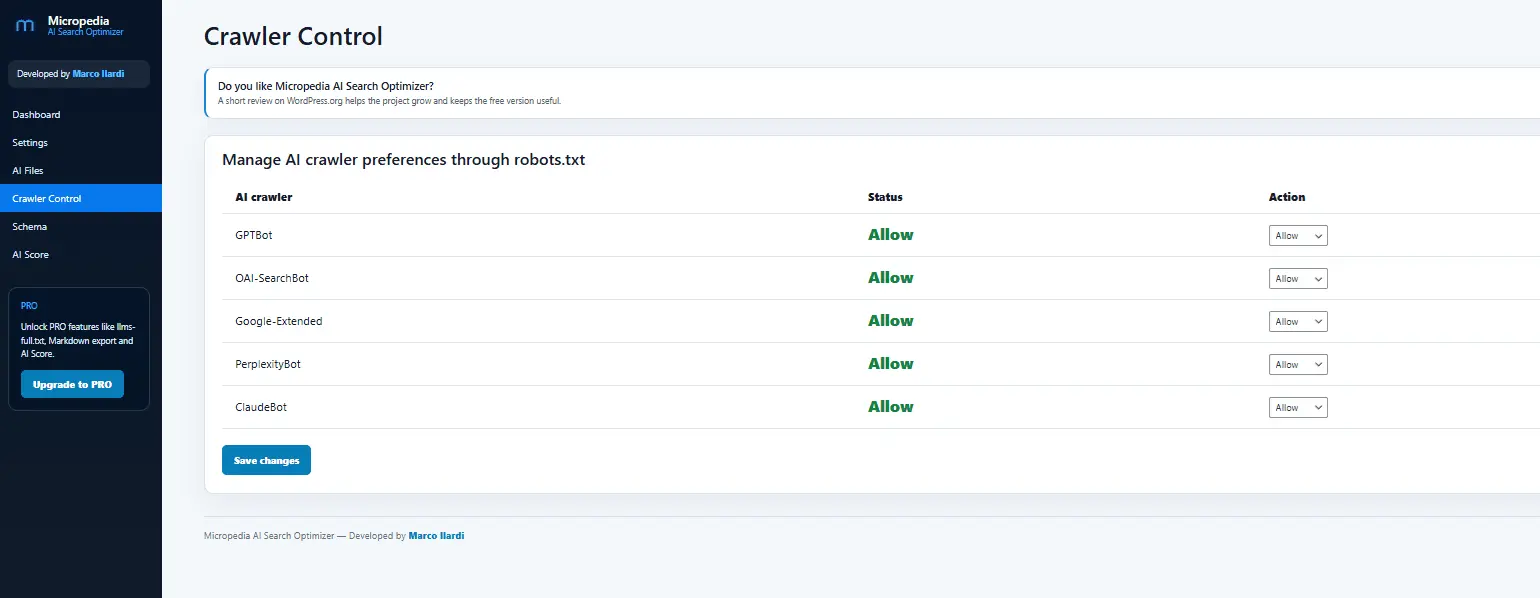The width and height of the screenshot is (1540, 598).
Task: Click the Manage AI crawler preferences heading
Action: pos(403,160)
